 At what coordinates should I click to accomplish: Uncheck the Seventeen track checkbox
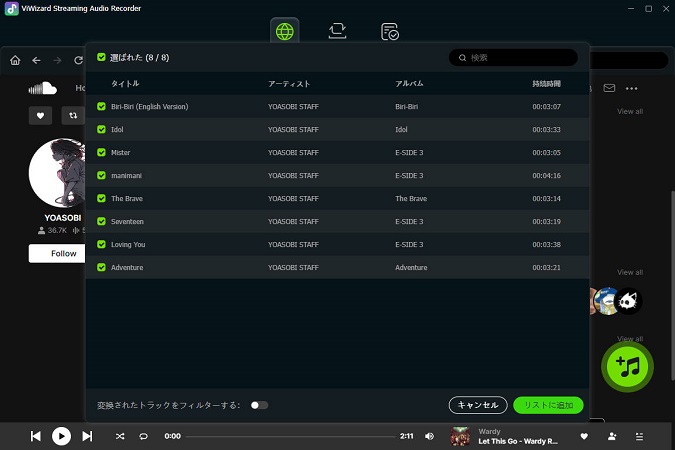tap(101, 221)
